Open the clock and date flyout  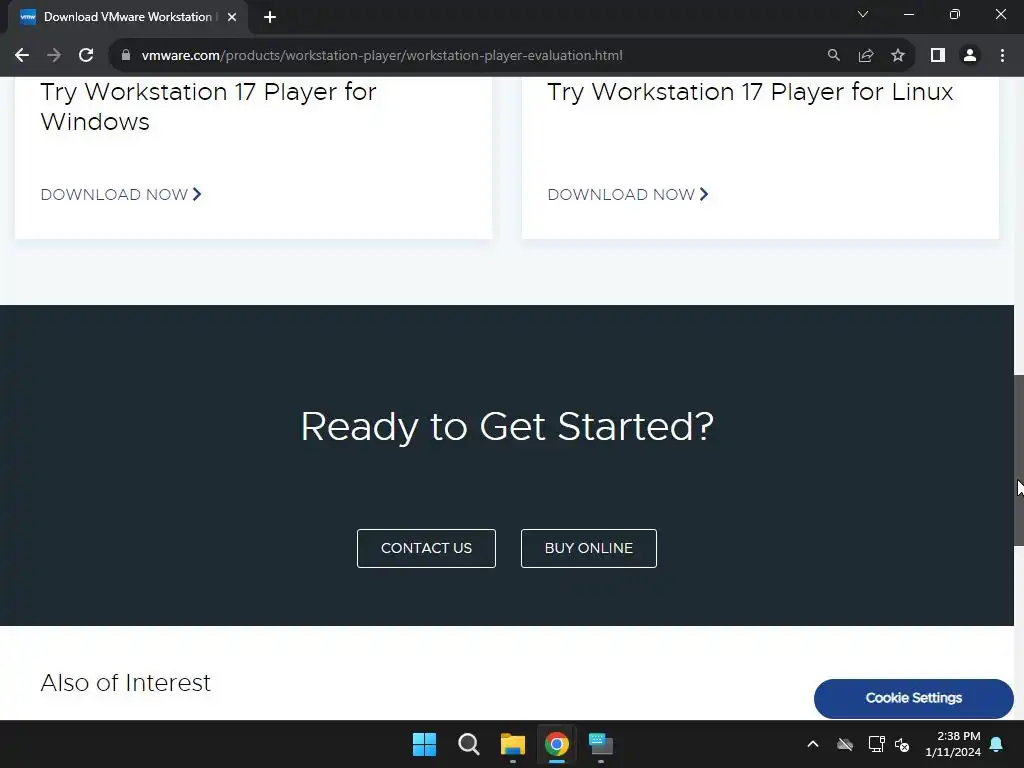point(953,744)
